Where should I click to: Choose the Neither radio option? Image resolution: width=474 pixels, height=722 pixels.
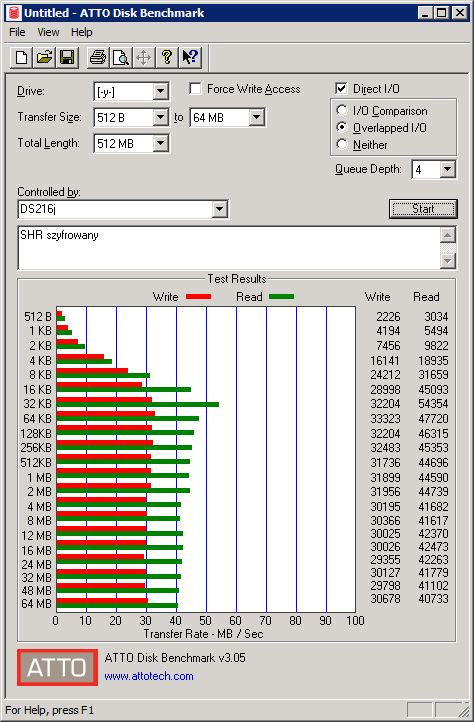pos(342,144)
